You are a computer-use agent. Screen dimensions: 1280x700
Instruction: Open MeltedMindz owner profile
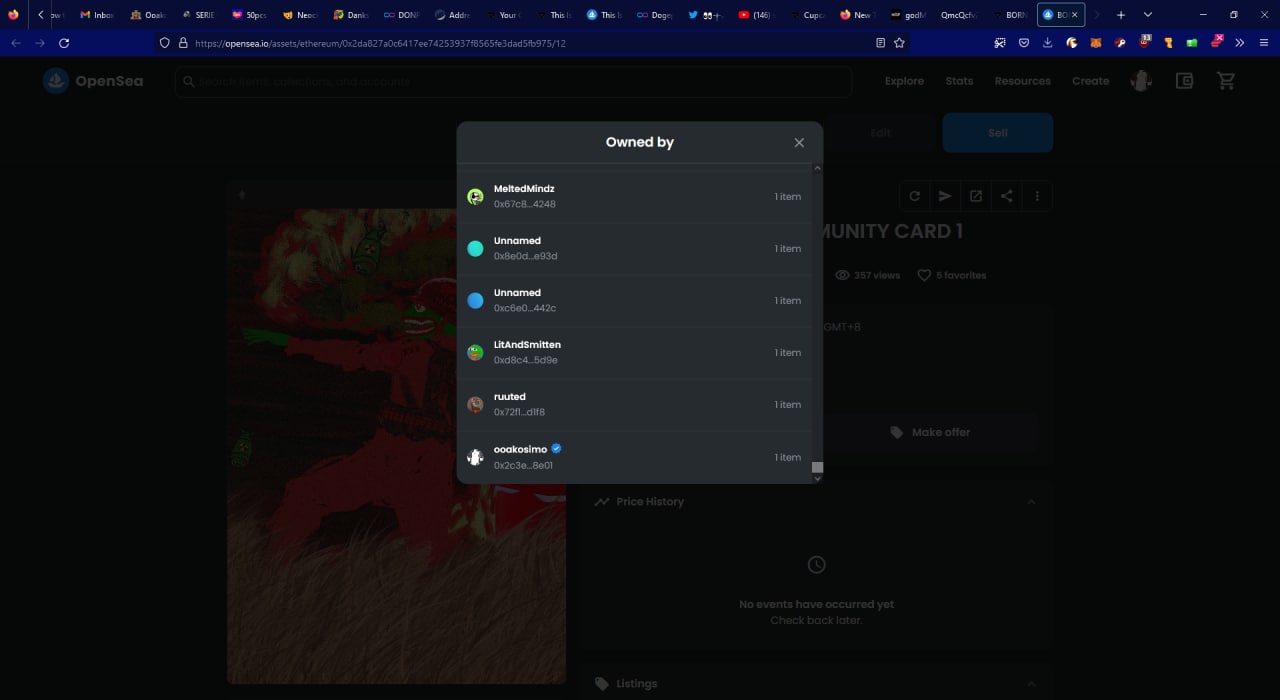point(524,189)
